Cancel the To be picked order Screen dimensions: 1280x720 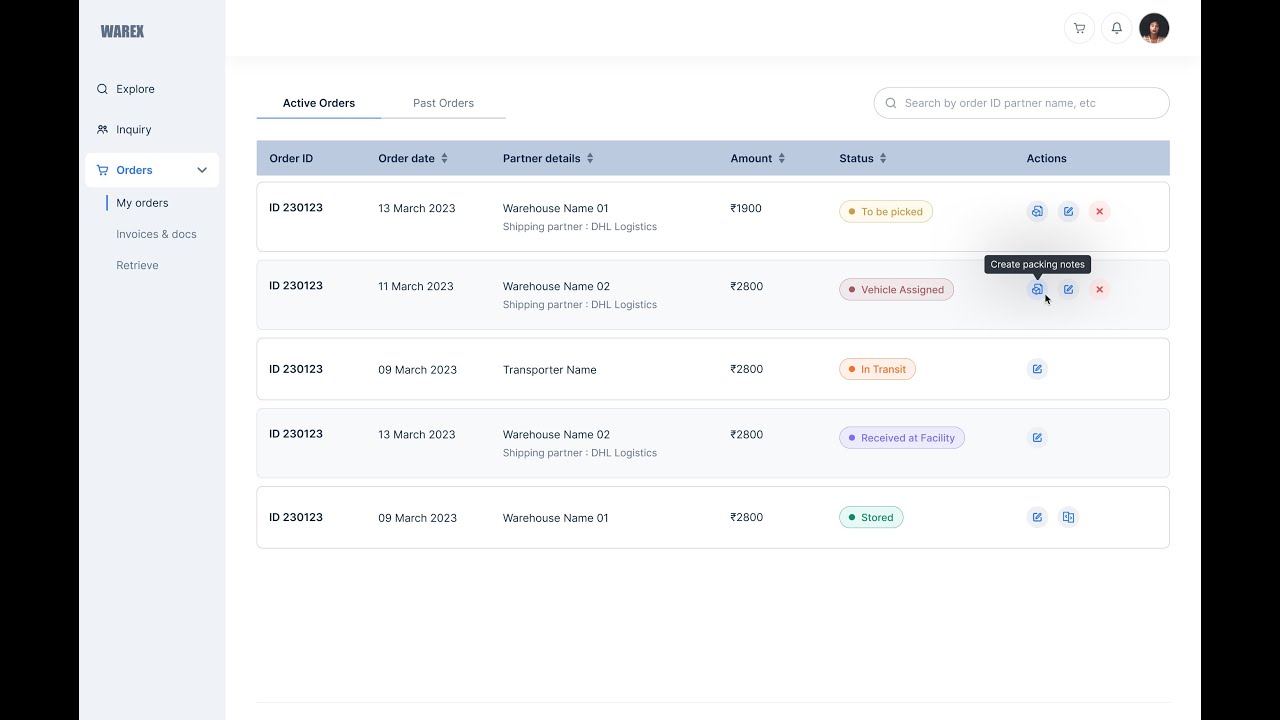pyautogui.click(x=1099, y=212)
